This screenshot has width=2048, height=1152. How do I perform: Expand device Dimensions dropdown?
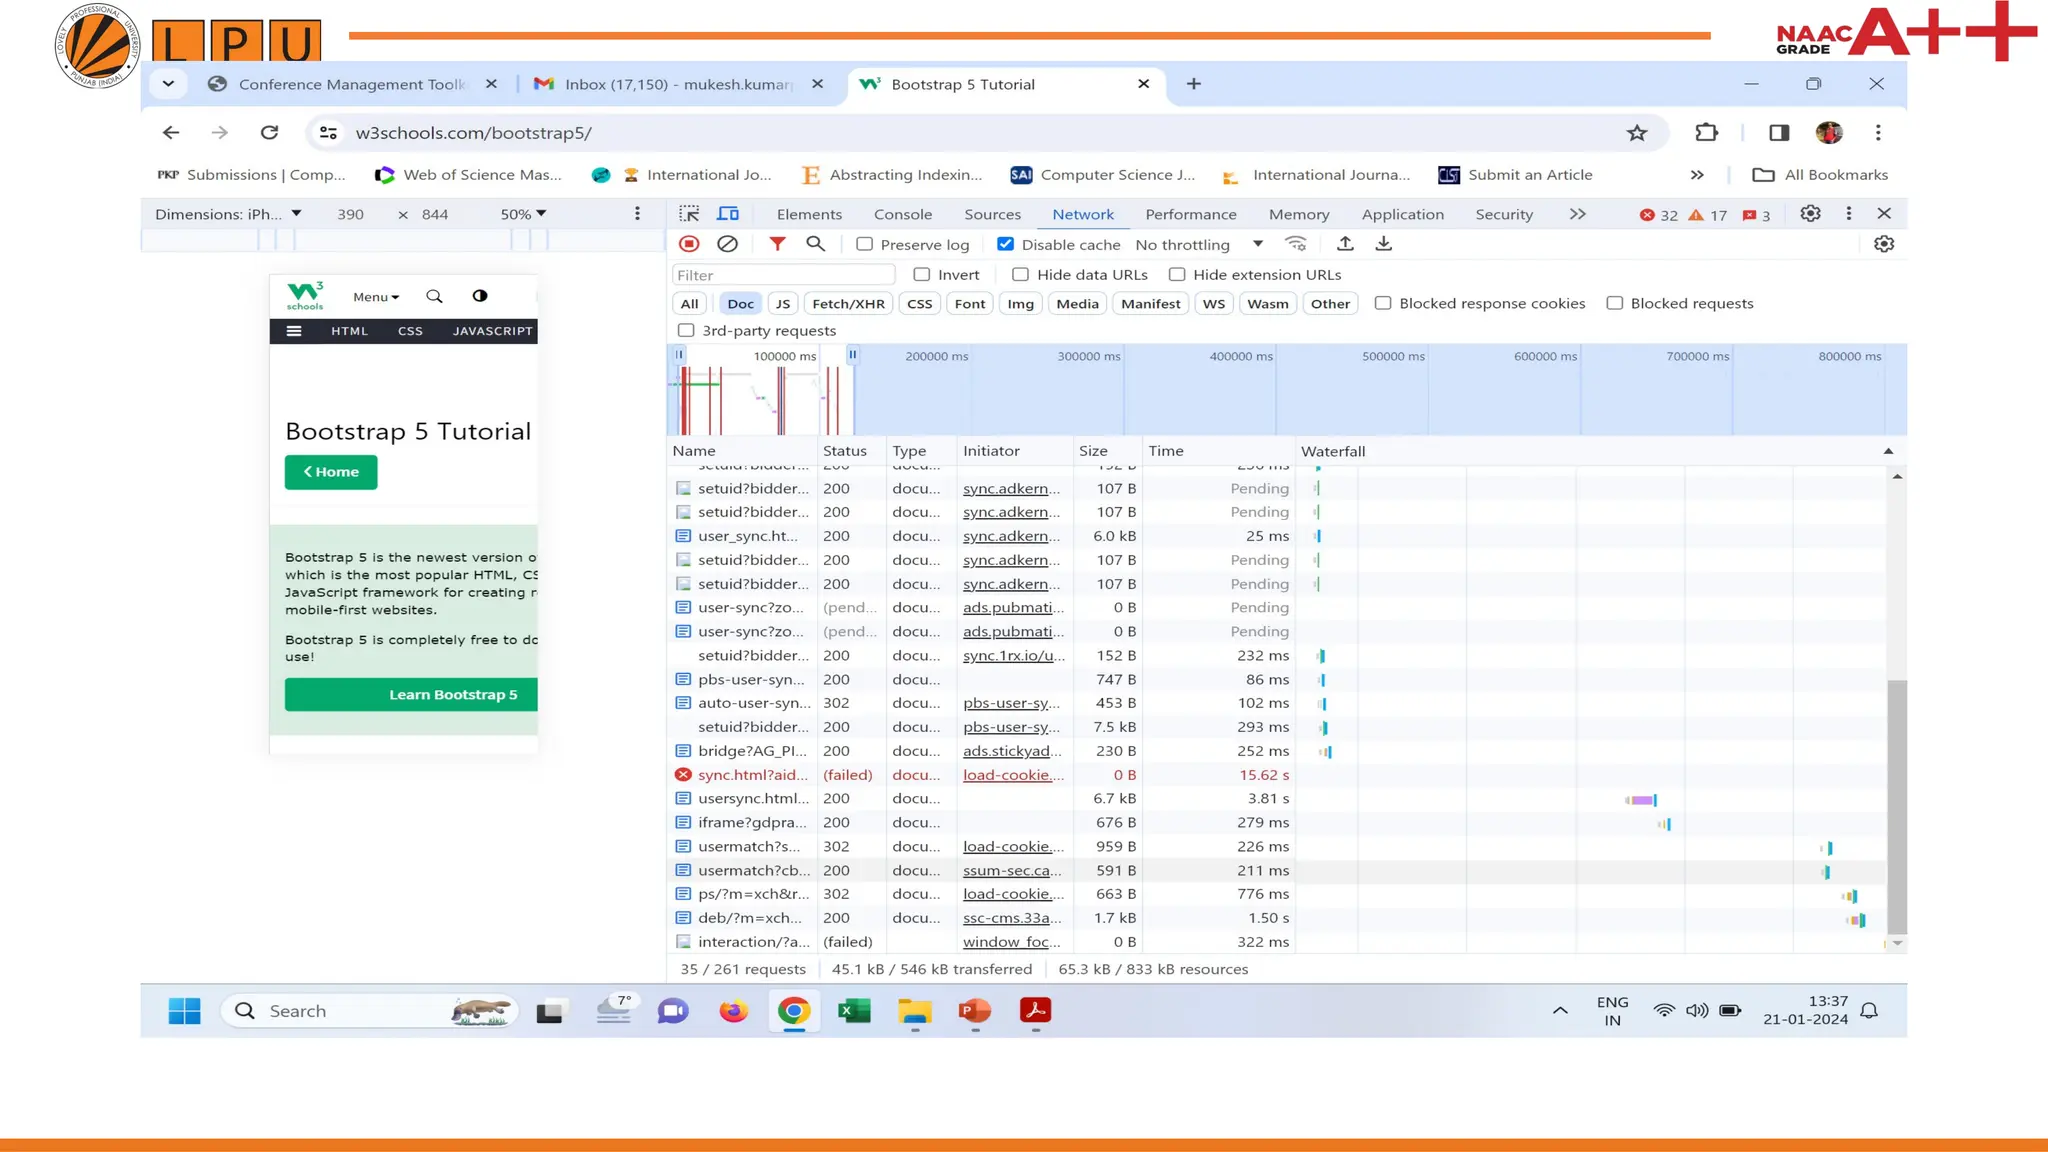point(228,214)
